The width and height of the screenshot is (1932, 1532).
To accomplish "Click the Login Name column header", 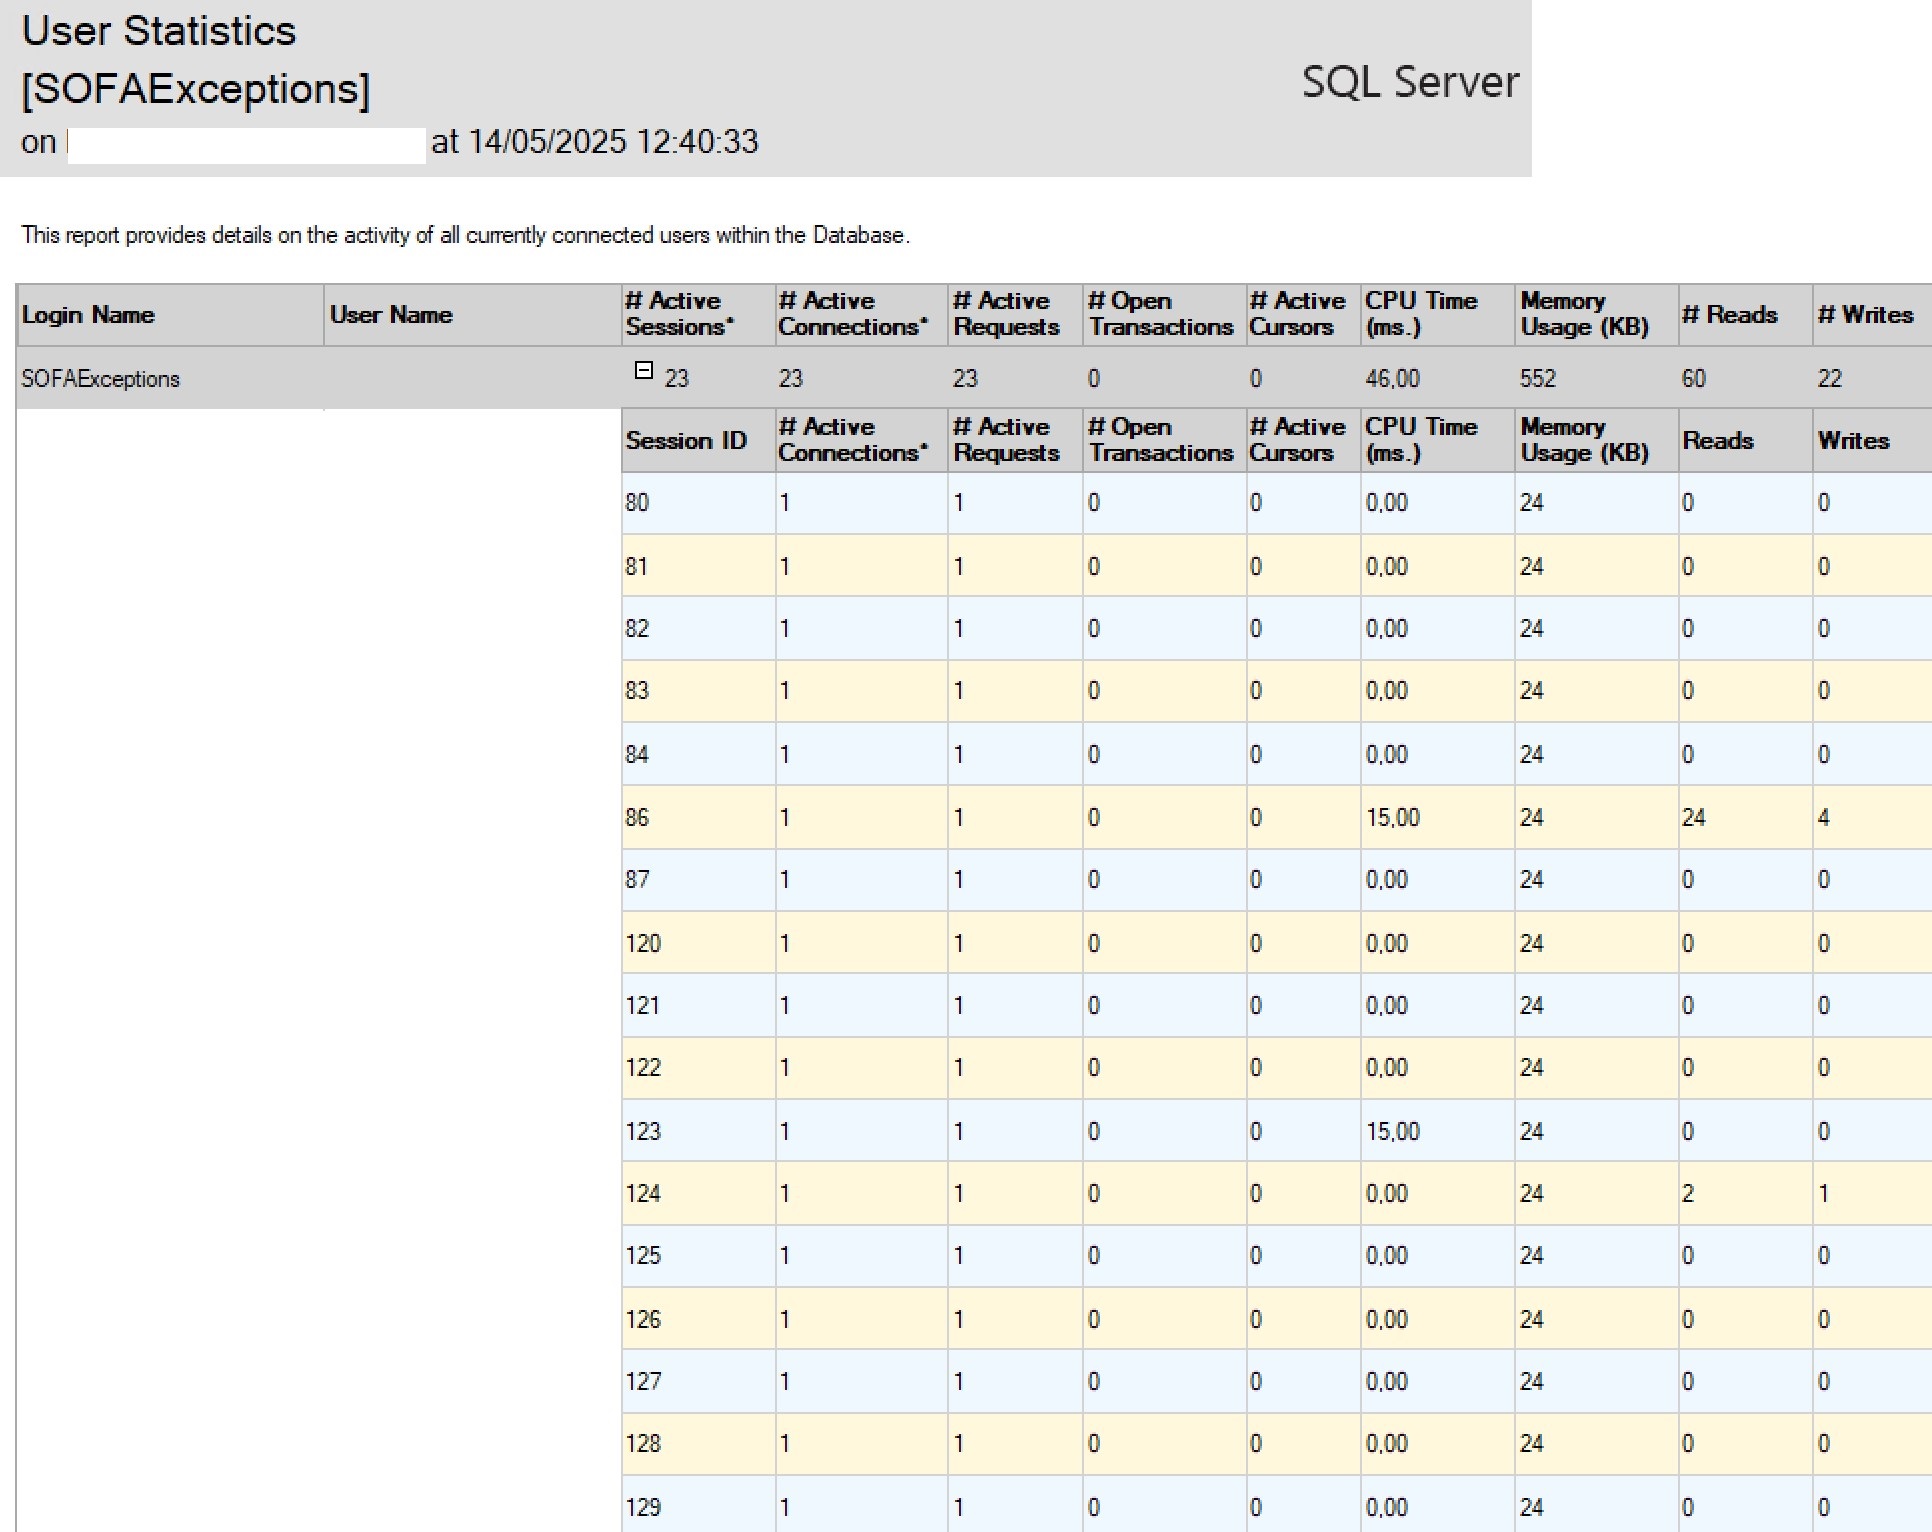I will [88, 315].
